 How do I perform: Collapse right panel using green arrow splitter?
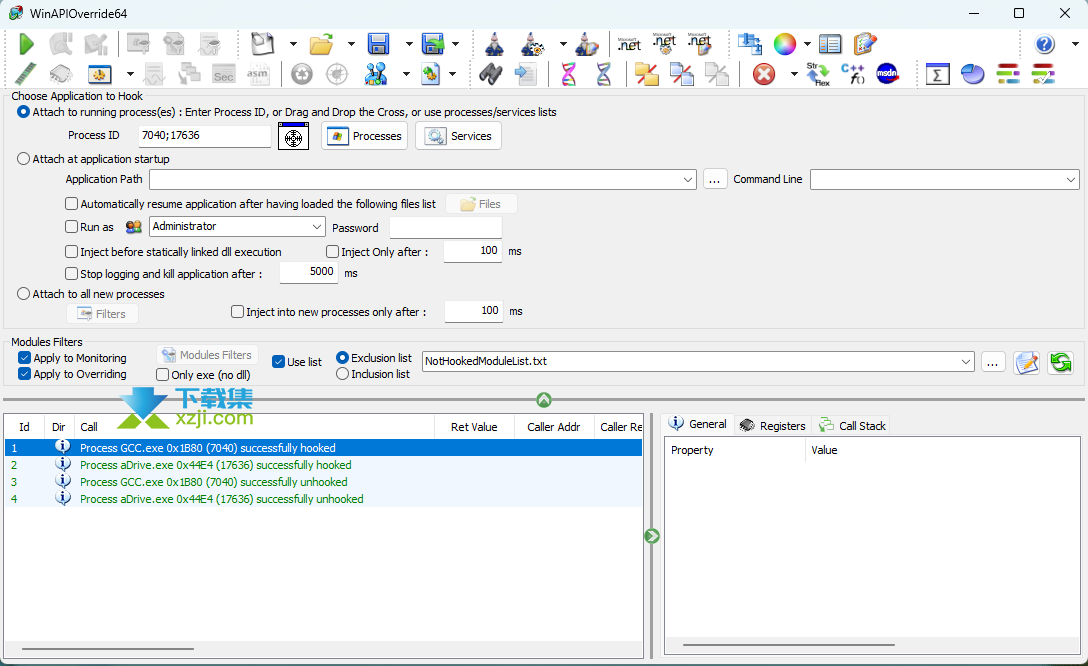(652, 536)
